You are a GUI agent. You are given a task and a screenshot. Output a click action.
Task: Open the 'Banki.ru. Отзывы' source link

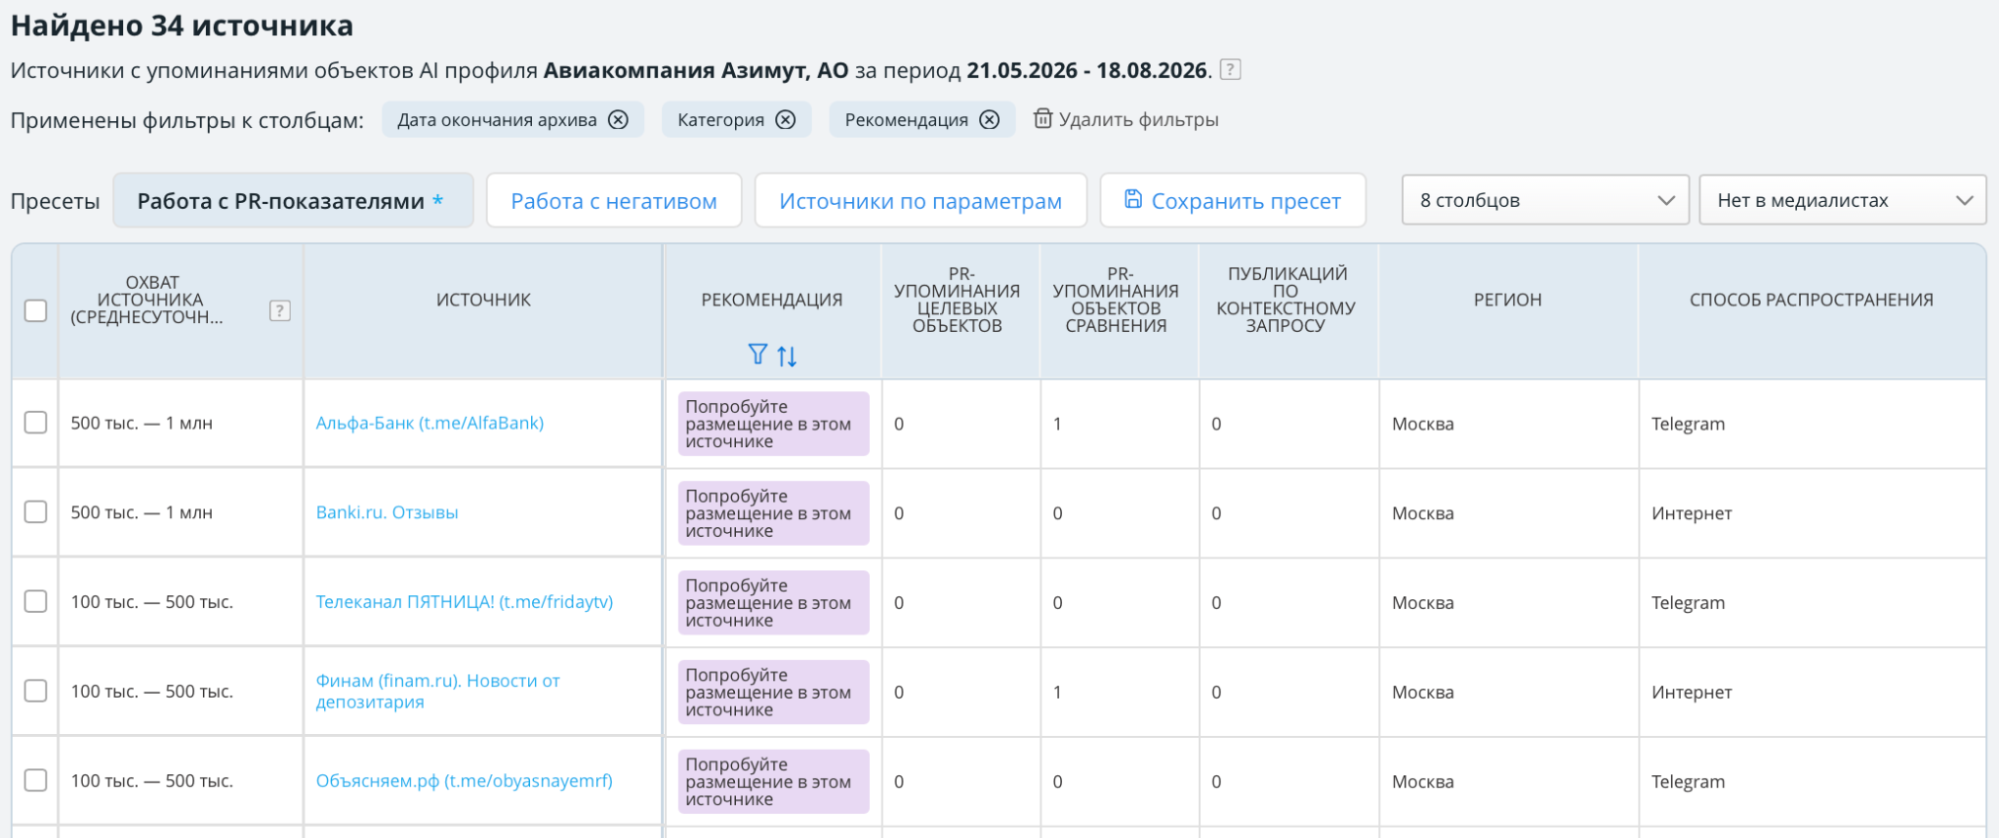click(x=387, y=512)
